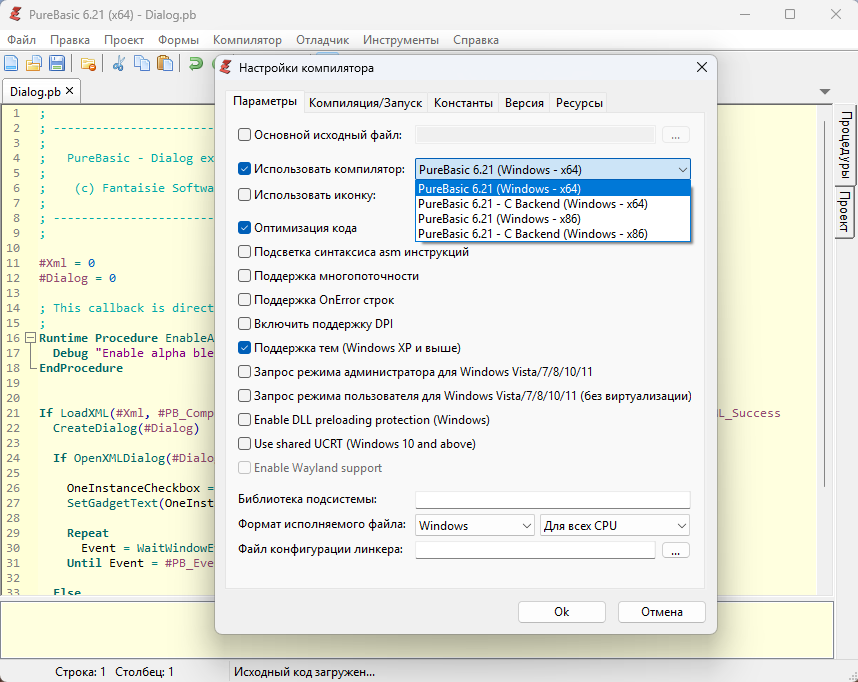Viewport: 858px width, 682px height.
Task: Choose 'PureBasic 6.21 - C Backend (Windows - x64)'
Action: [553, 204]
